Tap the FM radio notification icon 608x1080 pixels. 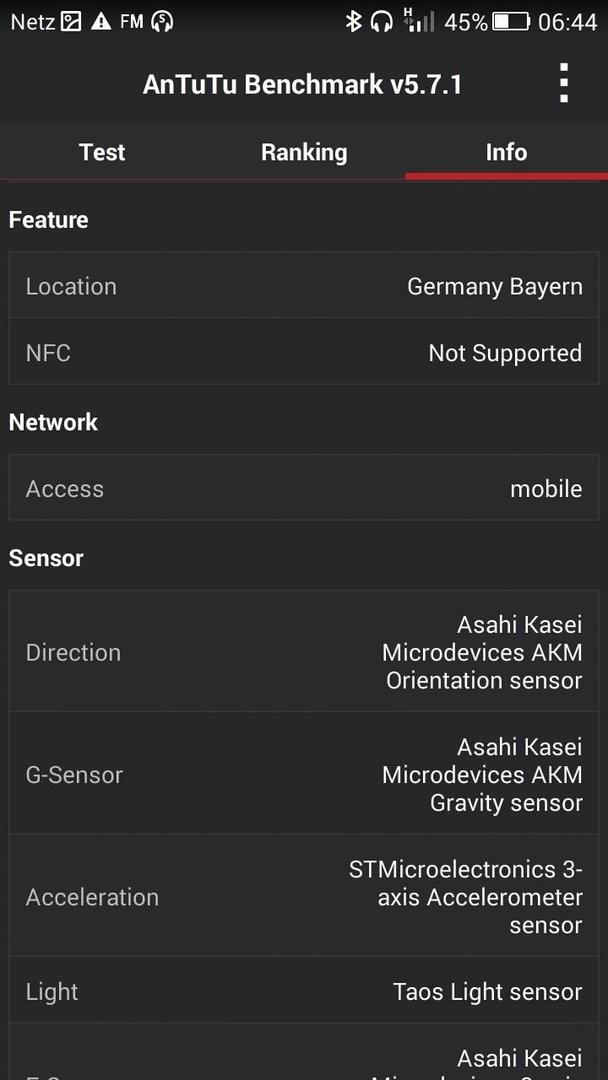coord(132,22)
